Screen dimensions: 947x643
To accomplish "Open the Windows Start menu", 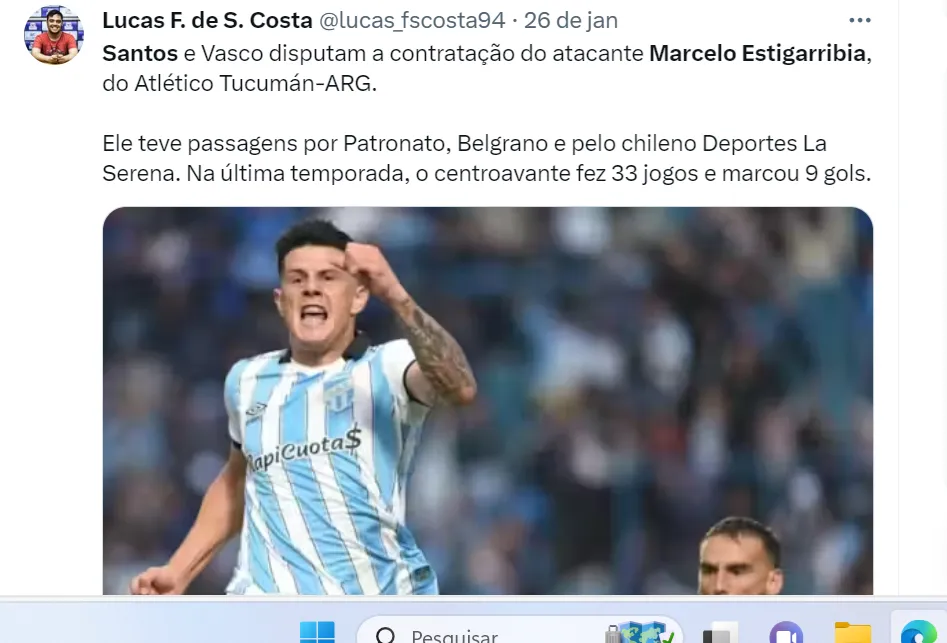I will tap(317, 632).
